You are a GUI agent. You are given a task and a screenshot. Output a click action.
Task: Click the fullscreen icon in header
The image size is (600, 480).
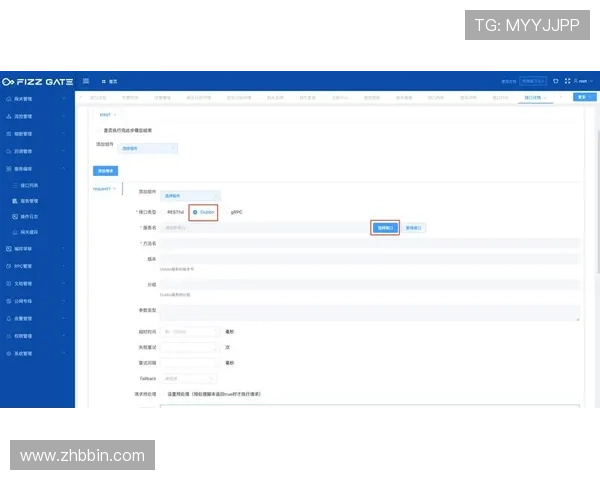pos(566,81)
